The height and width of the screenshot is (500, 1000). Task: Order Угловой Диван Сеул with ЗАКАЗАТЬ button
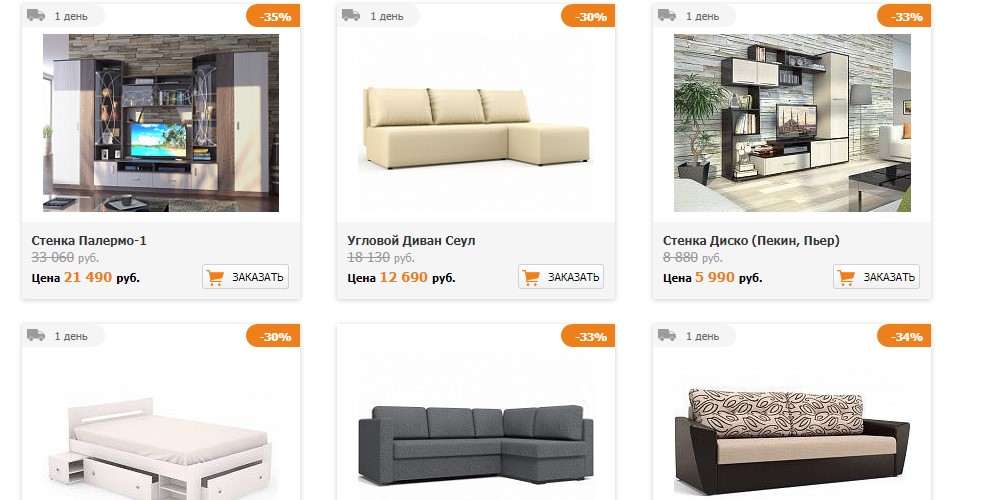(x=561, y=277)
